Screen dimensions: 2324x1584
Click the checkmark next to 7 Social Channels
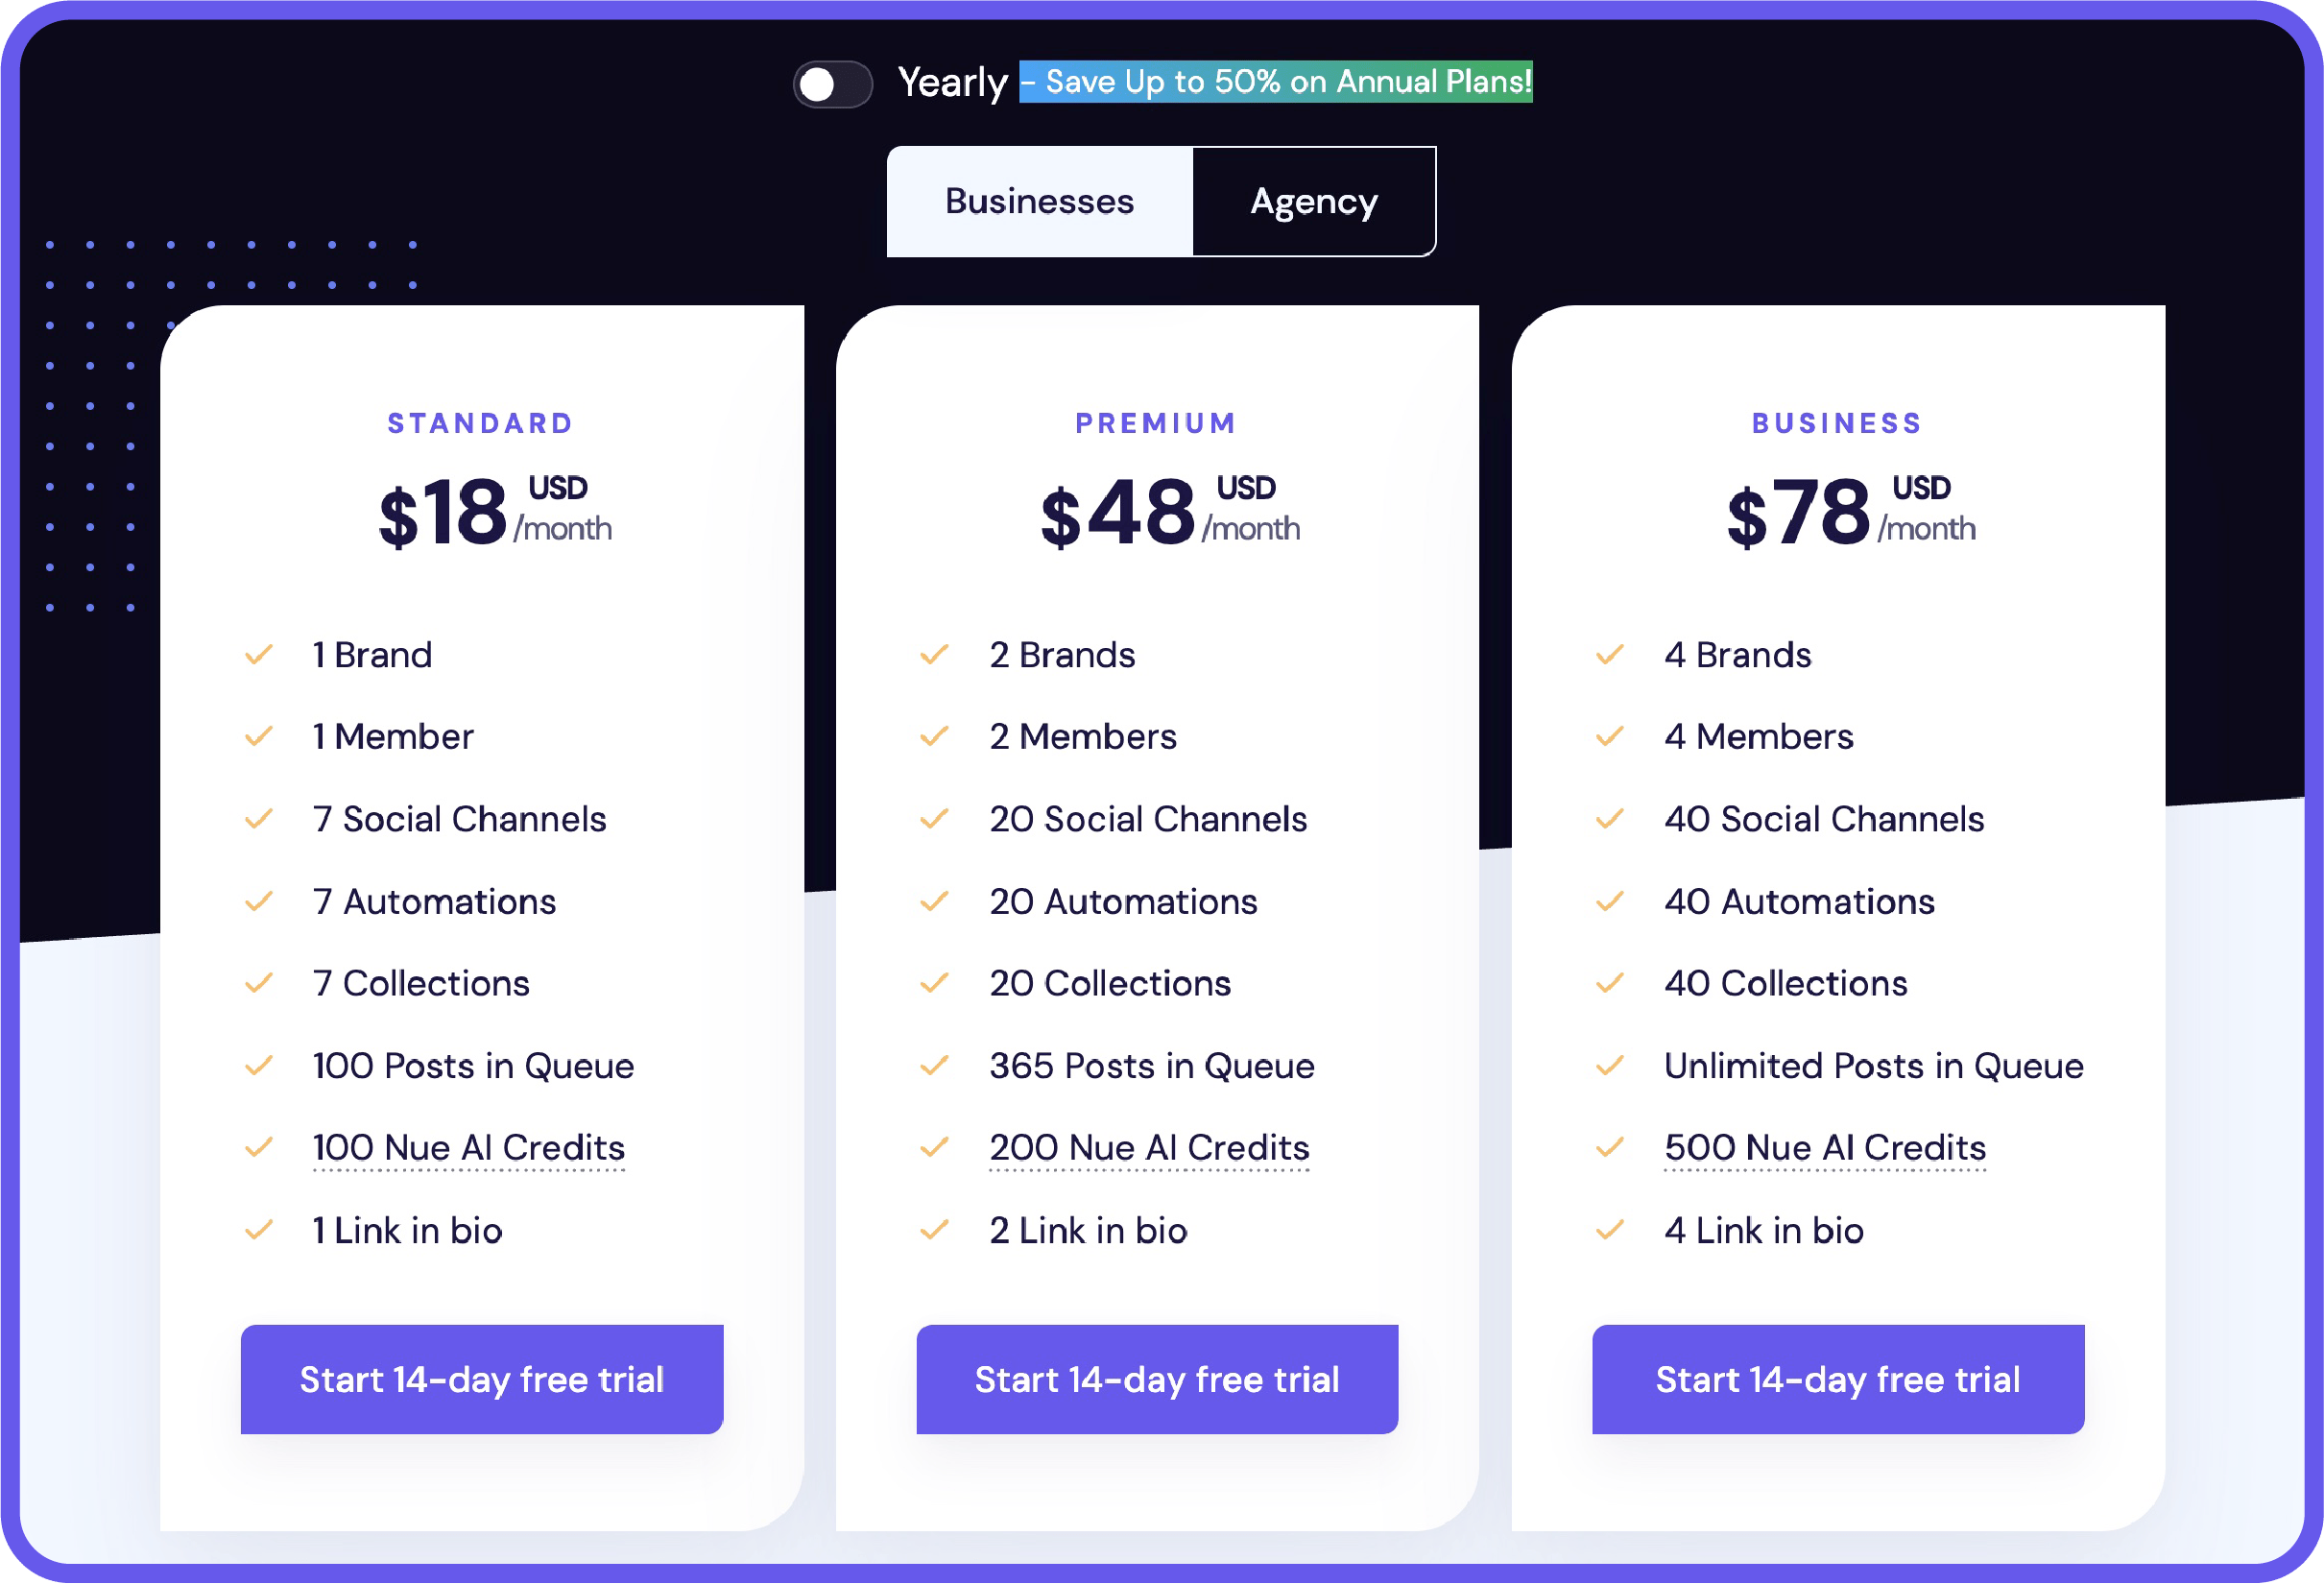tap(259, 819)
